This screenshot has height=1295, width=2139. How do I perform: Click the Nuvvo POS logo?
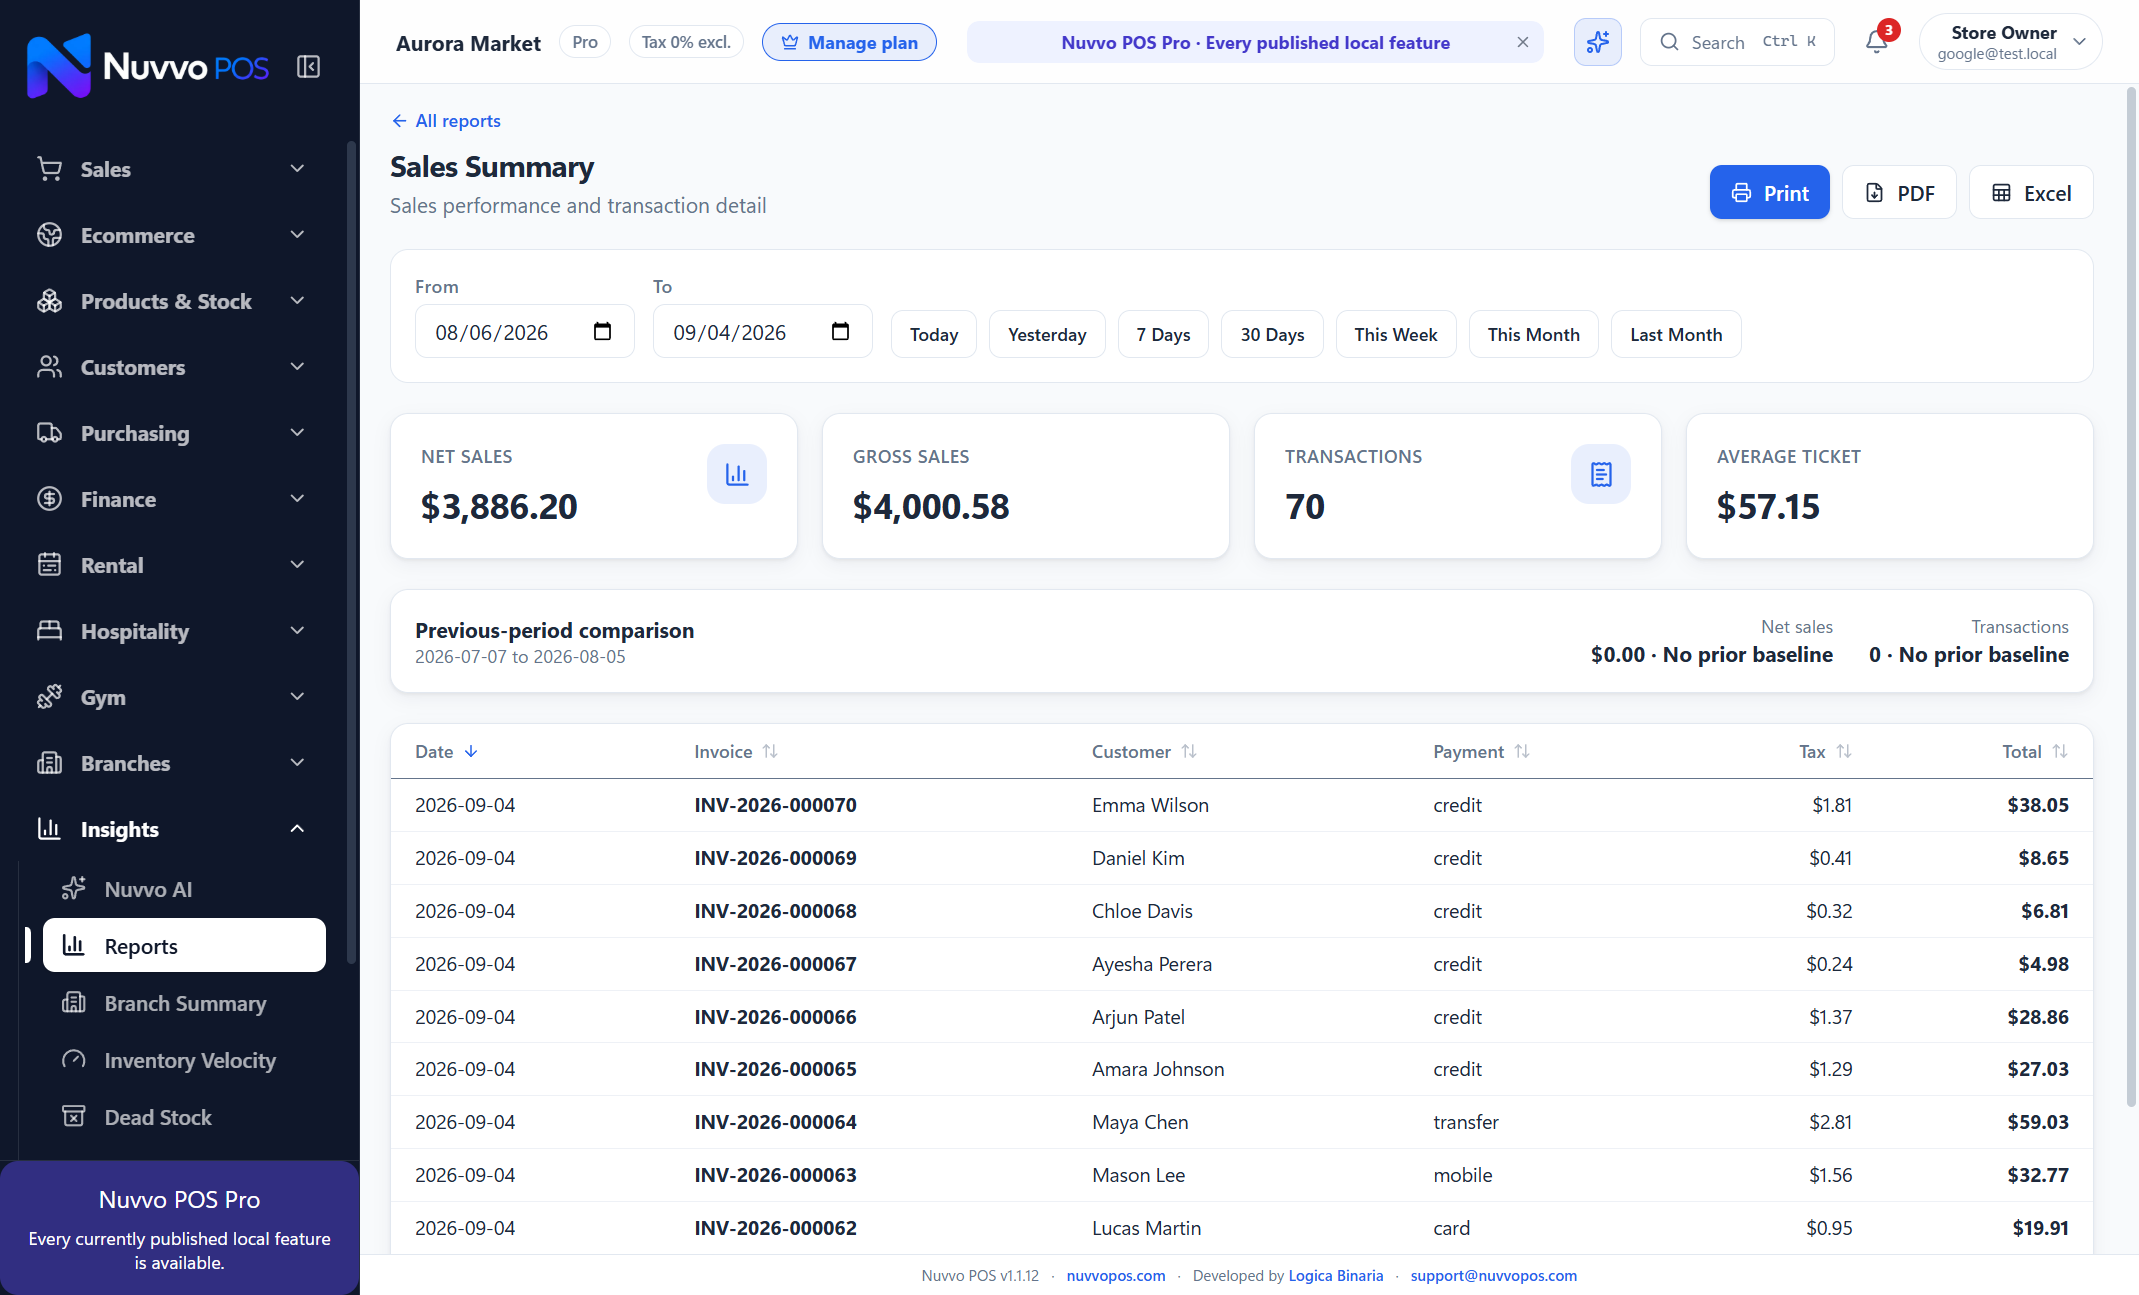coord(148,66)
